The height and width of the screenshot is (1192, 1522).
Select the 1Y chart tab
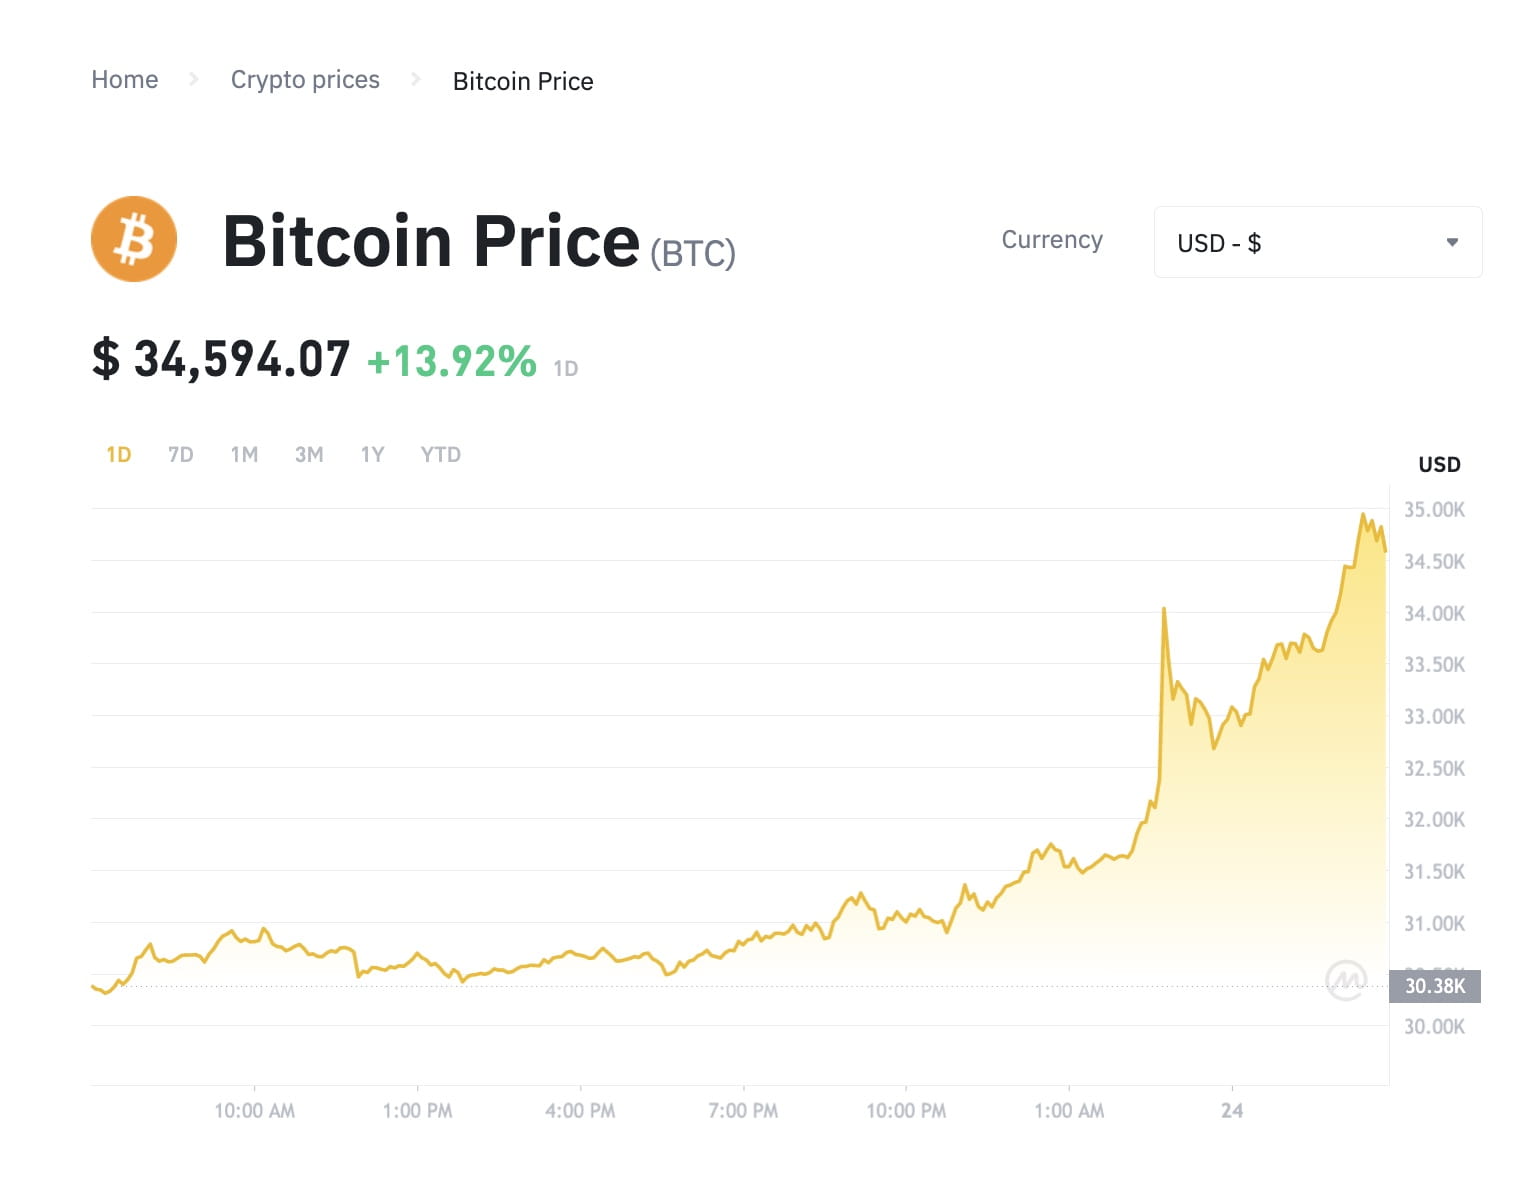click(371, 454)
